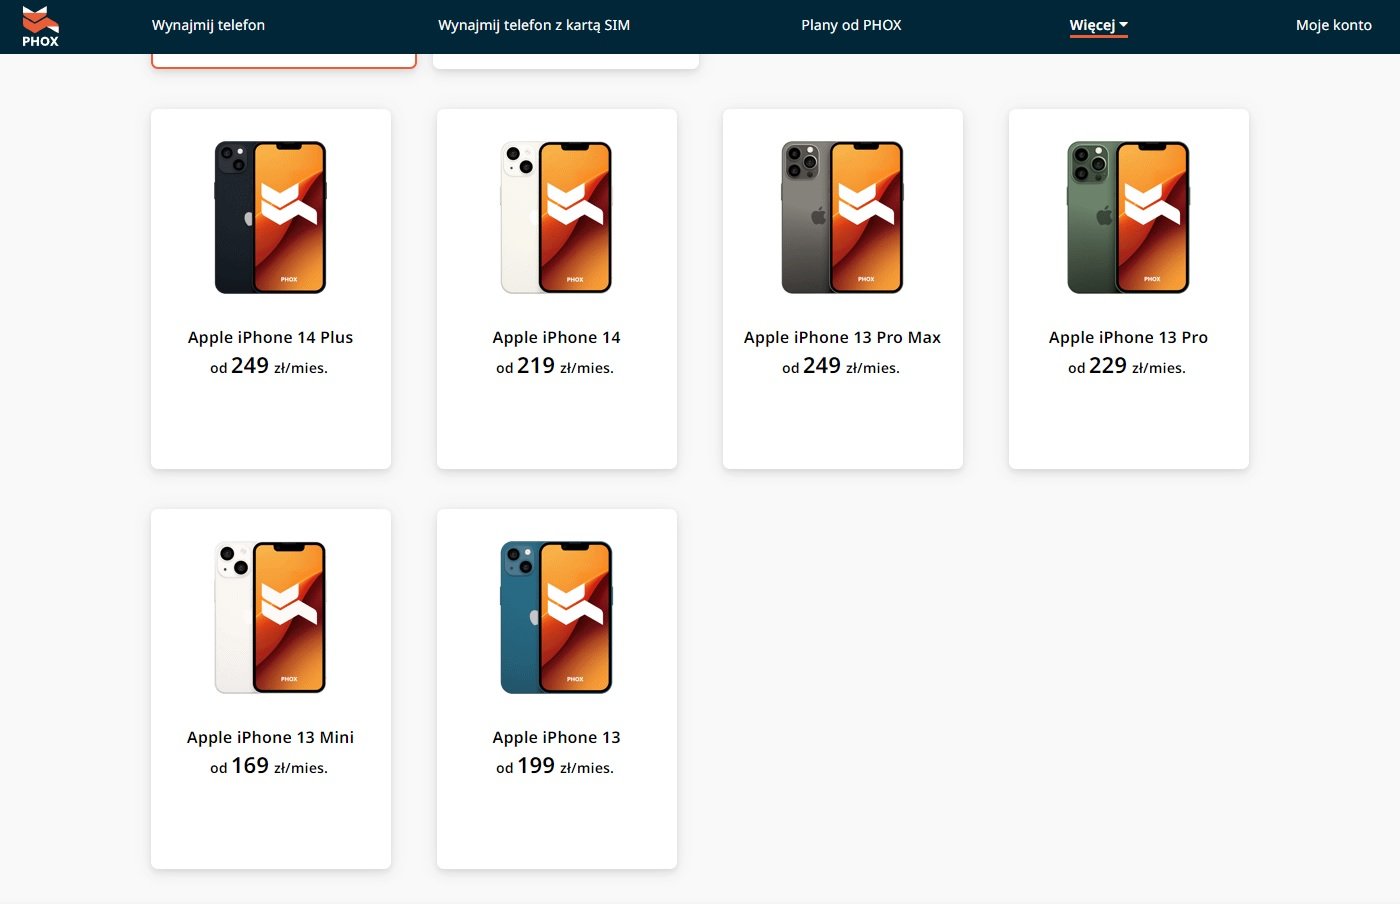Select the od 219 zł/mies. price
Viewport: 1400px width, 904px height.
coord(555,366)
